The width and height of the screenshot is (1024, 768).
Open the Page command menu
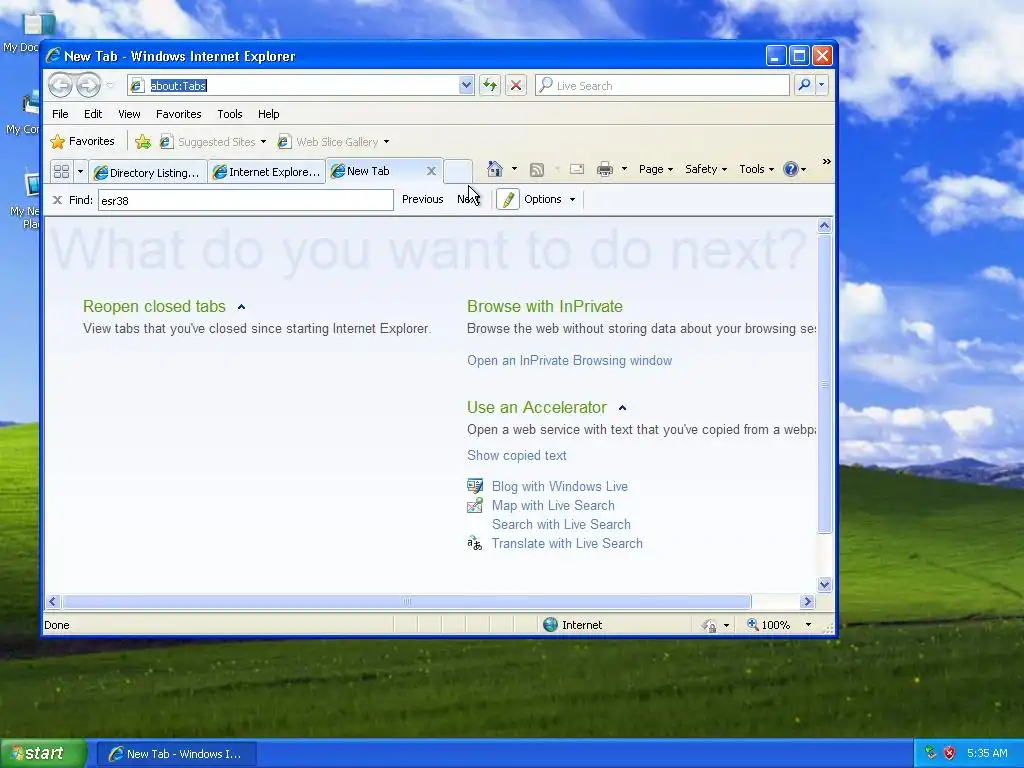[656, 169]
